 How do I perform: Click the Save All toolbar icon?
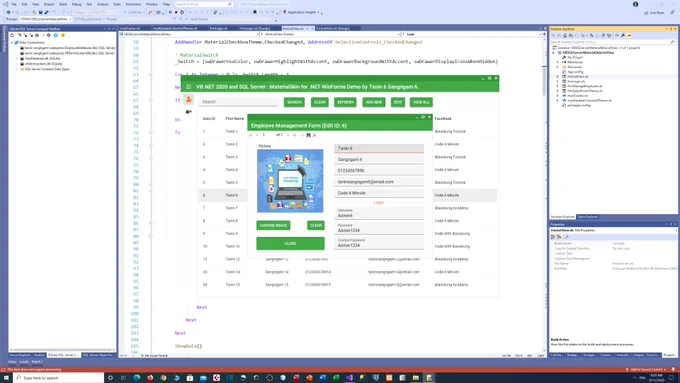[46, 12]
